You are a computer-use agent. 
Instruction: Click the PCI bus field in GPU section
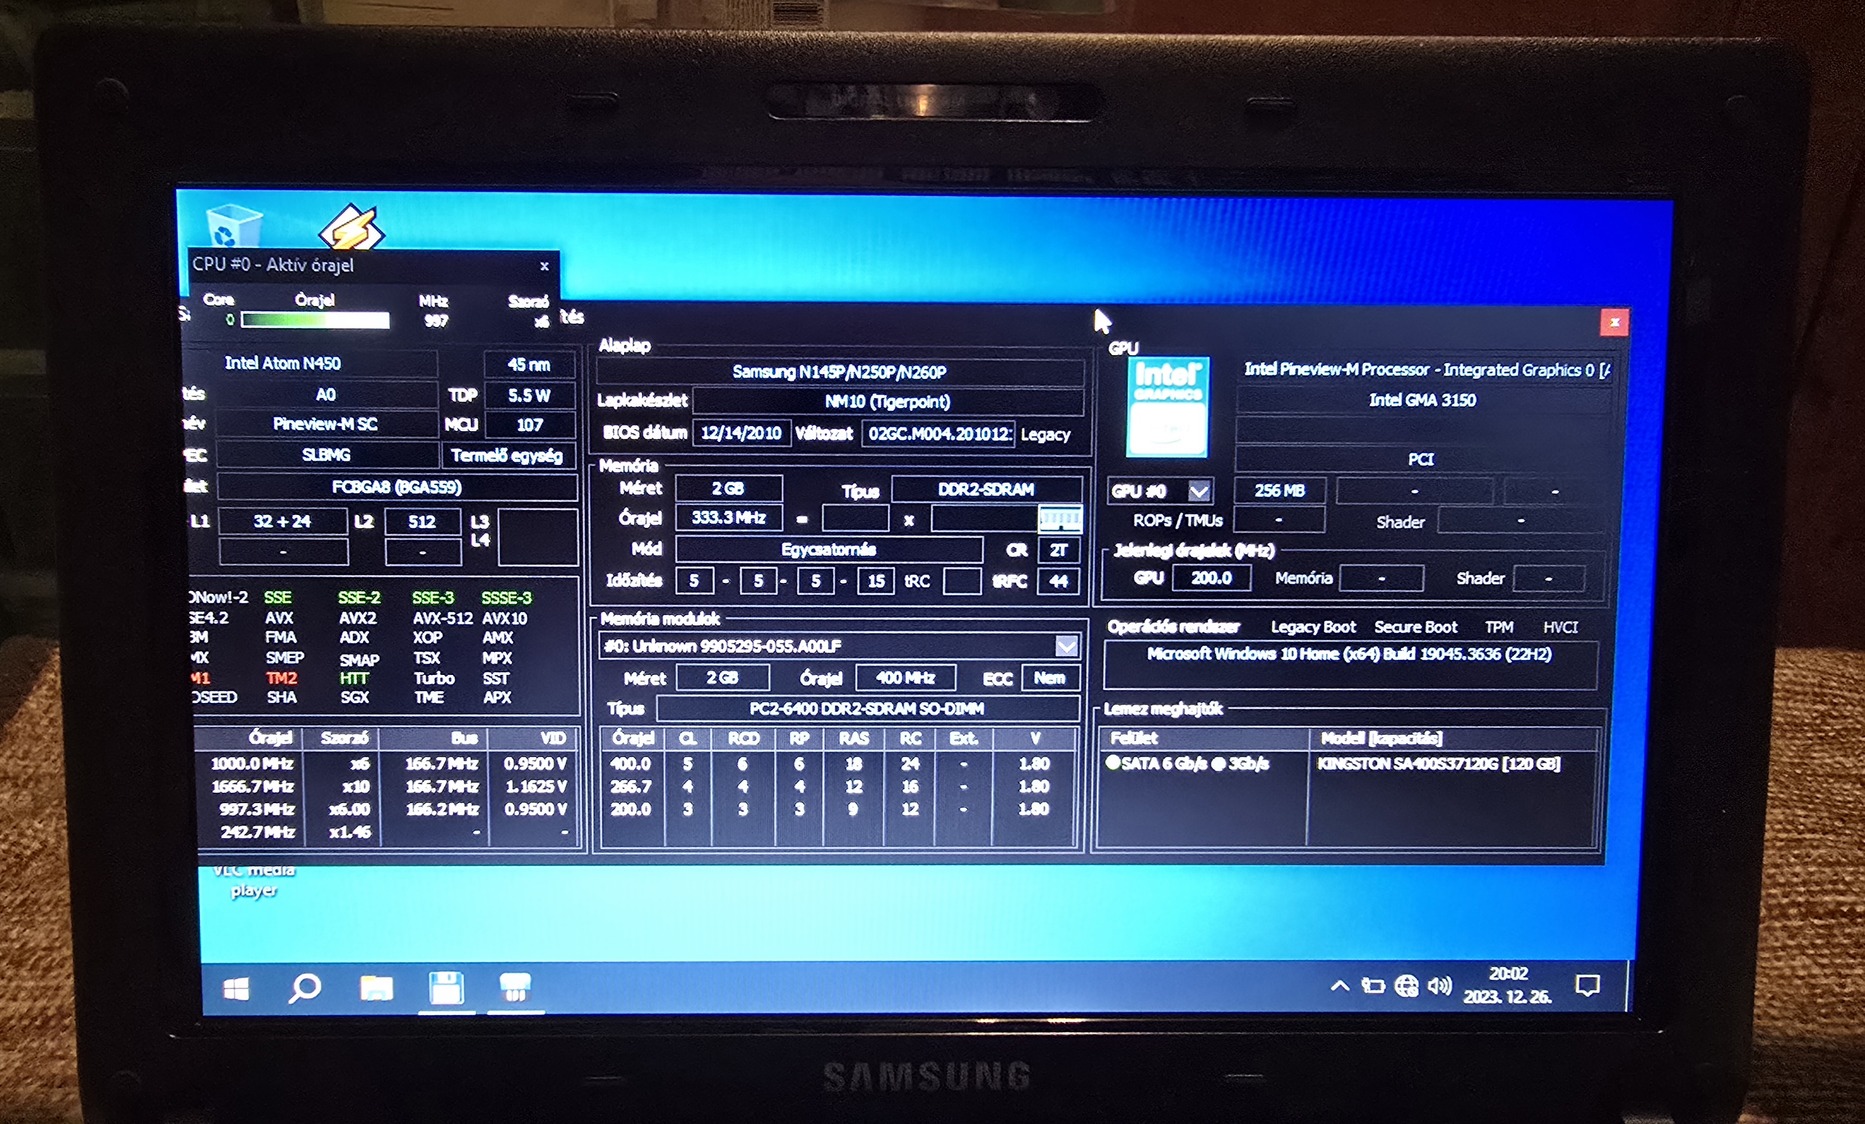1421,459
